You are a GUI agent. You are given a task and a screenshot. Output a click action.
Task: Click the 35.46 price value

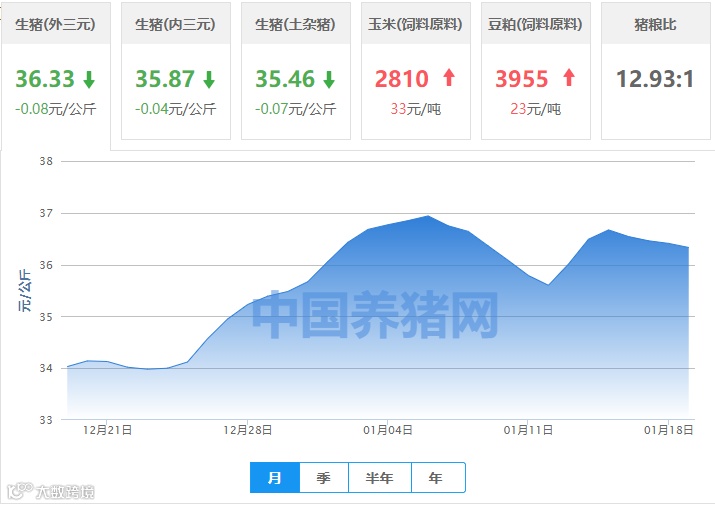pyautogui.click(x=285, y=79)
